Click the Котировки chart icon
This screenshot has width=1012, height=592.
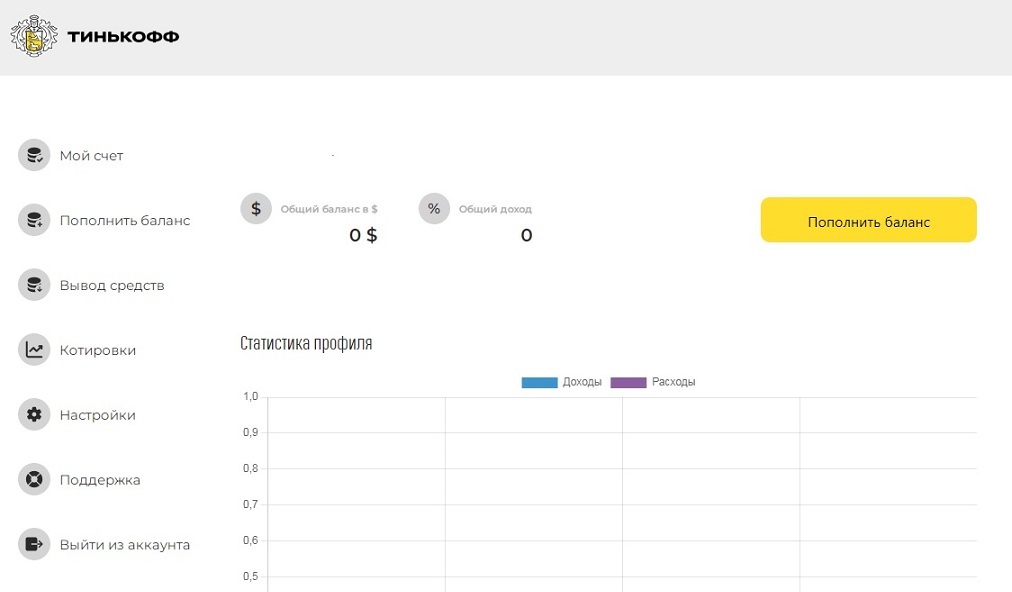click(34, 350)
